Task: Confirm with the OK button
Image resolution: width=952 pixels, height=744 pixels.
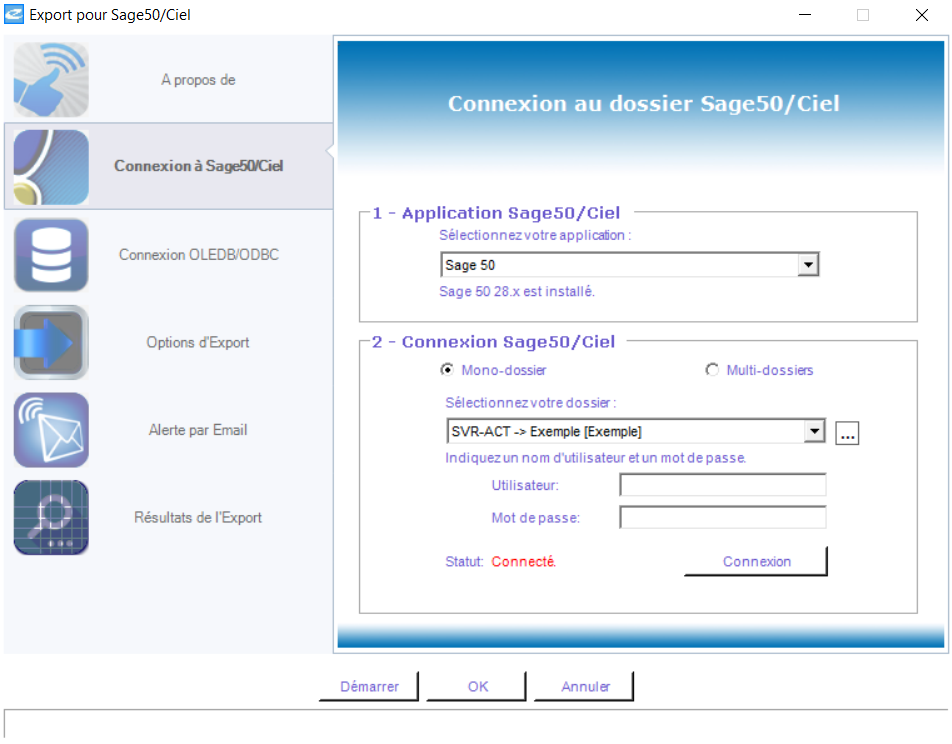Action: (x=478, y=687)
